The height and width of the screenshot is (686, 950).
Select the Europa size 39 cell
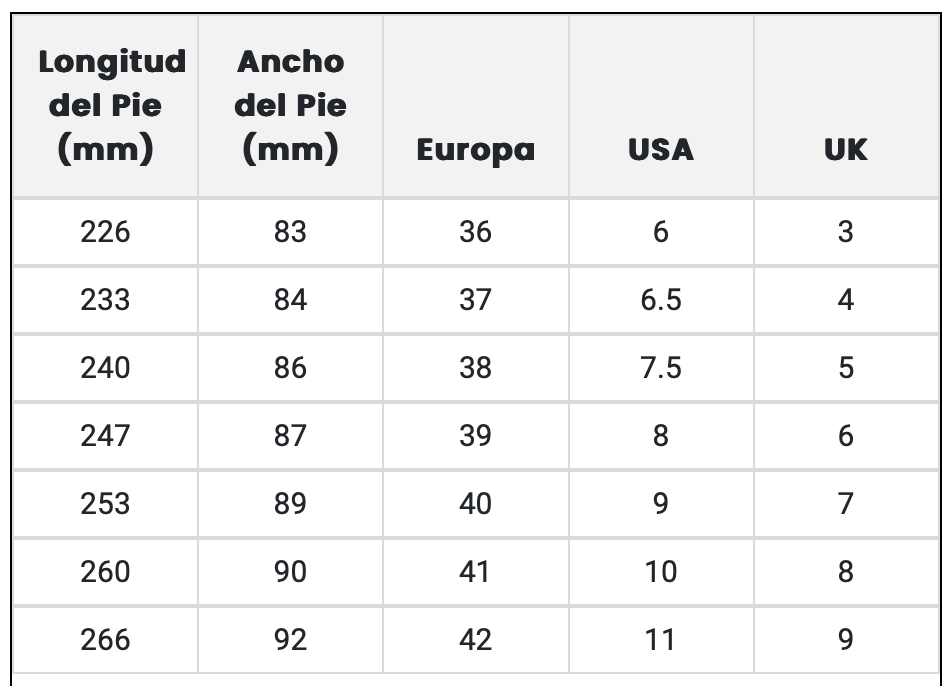coord(475,436)
